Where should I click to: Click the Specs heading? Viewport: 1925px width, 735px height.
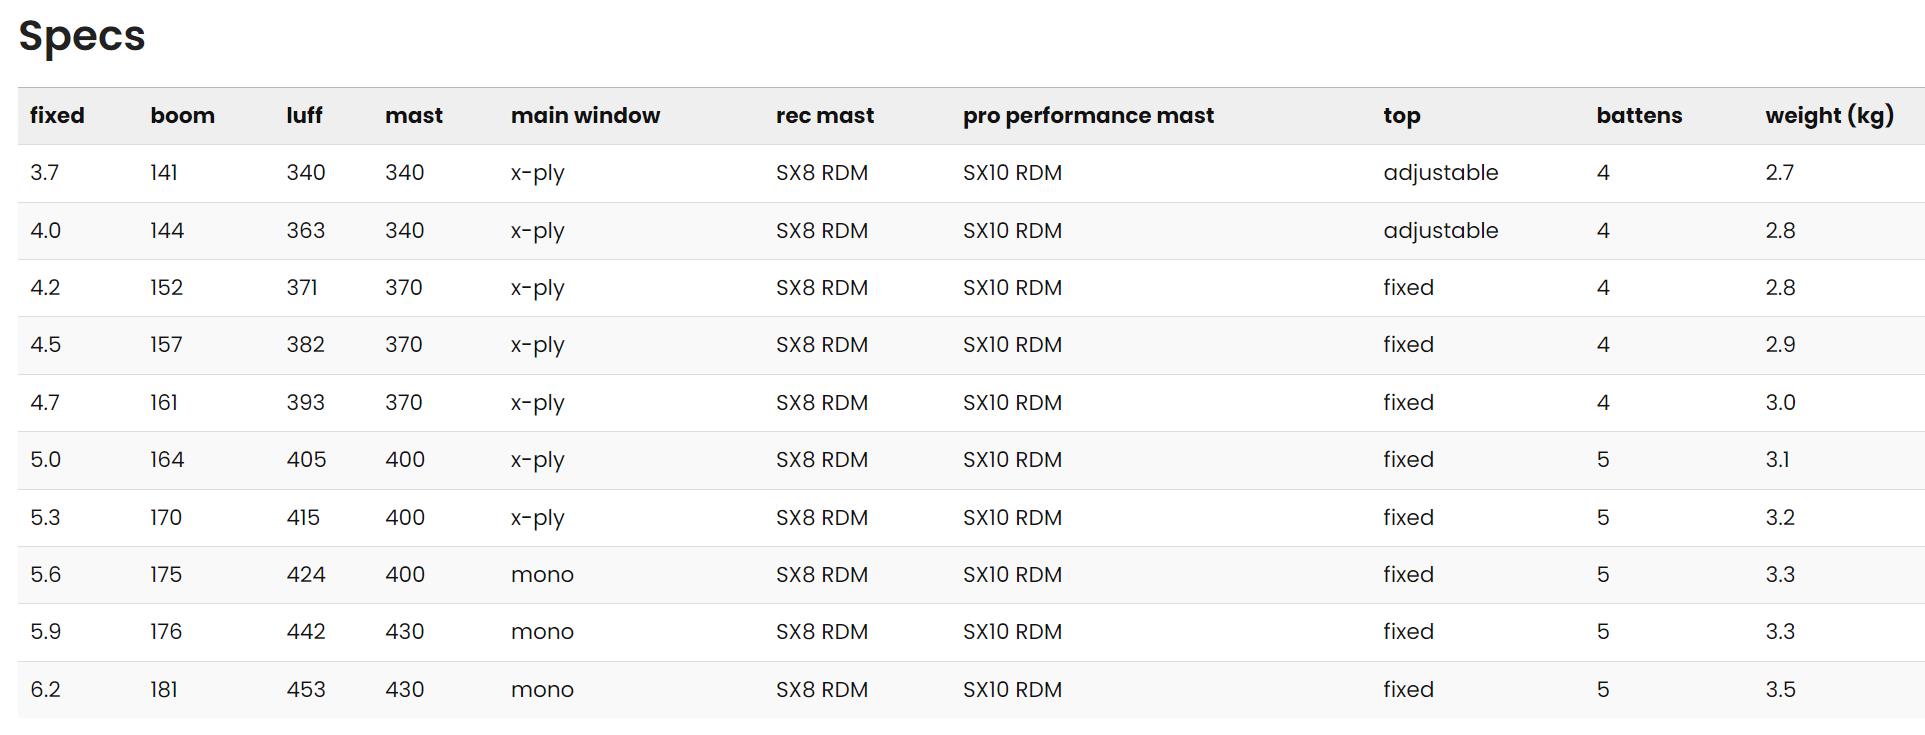point(82,37)
